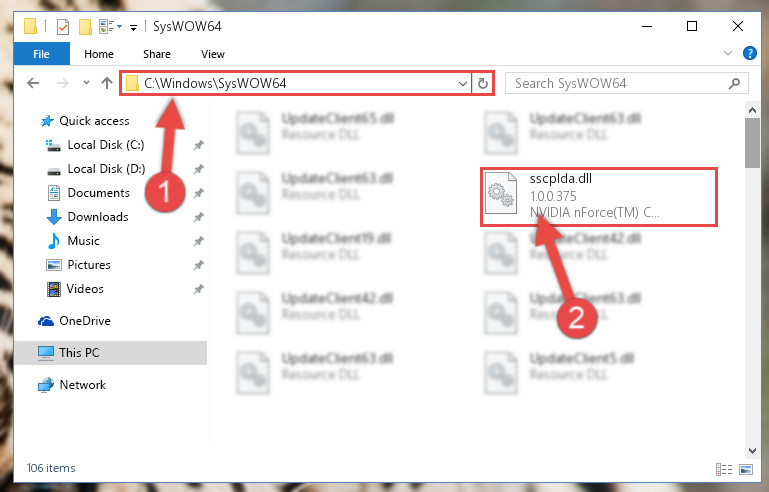The image size is (769, 492).
Task: Click the search magnifier icon
Action: 734,83
